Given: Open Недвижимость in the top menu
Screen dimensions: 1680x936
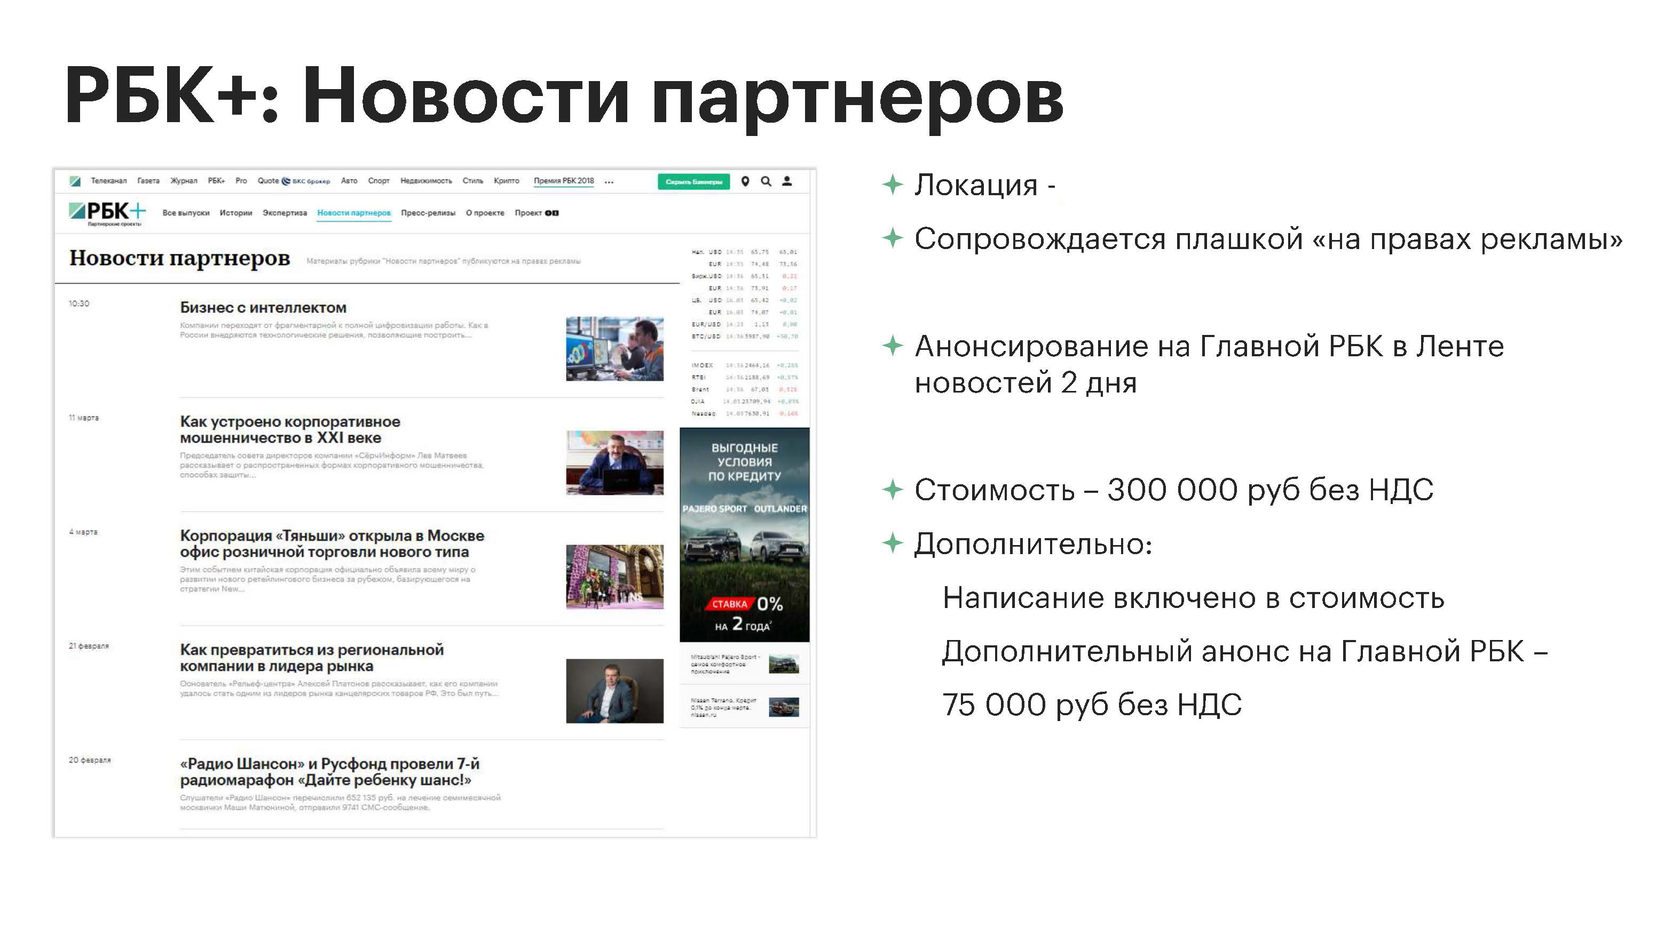Looking at the screenshot, I should 426,181.
